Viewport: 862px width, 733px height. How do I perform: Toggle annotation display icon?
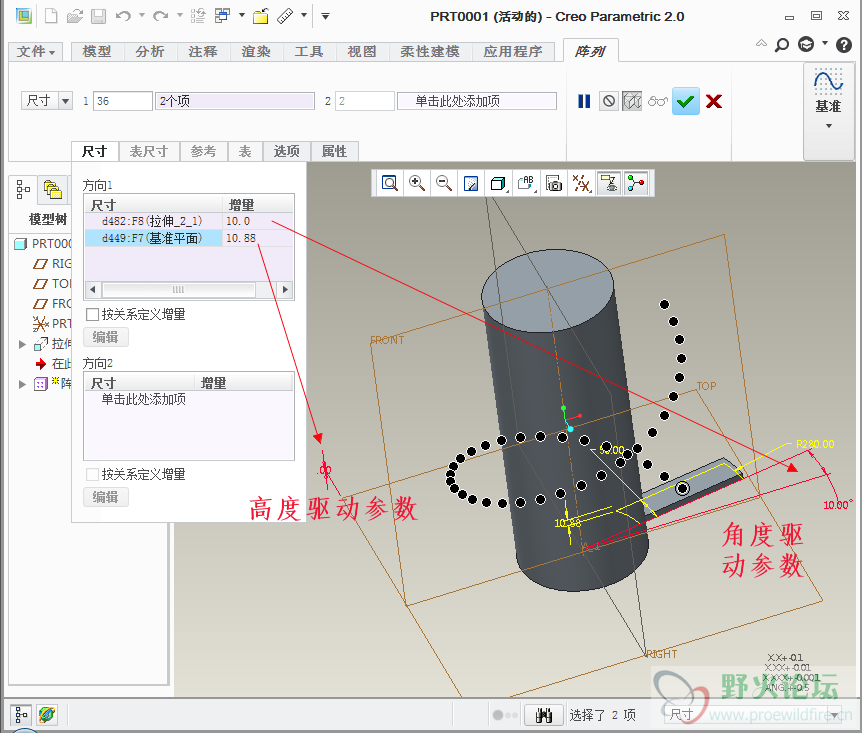point(609,183)
